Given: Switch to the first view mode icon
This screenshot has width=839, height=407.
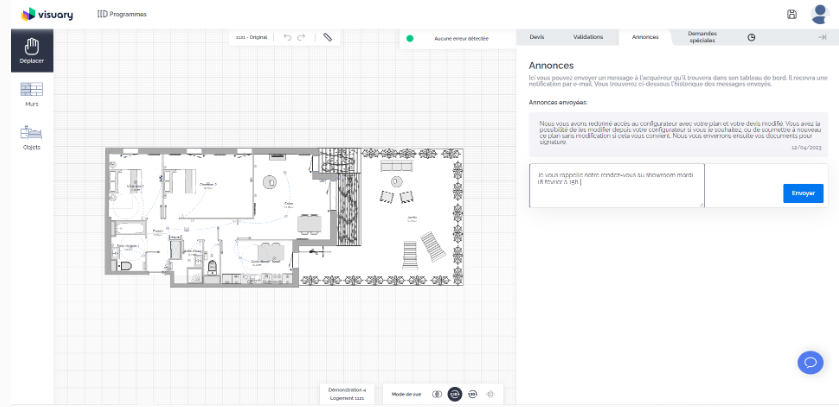Looking at the screenshot, I should click(437, 395).
